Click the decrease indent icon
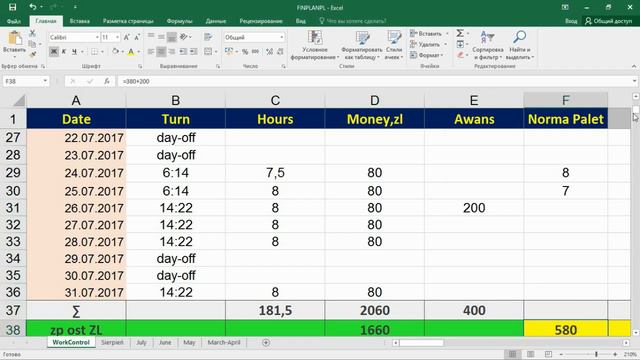Viewport: 640px width, 360px height. 183,52
